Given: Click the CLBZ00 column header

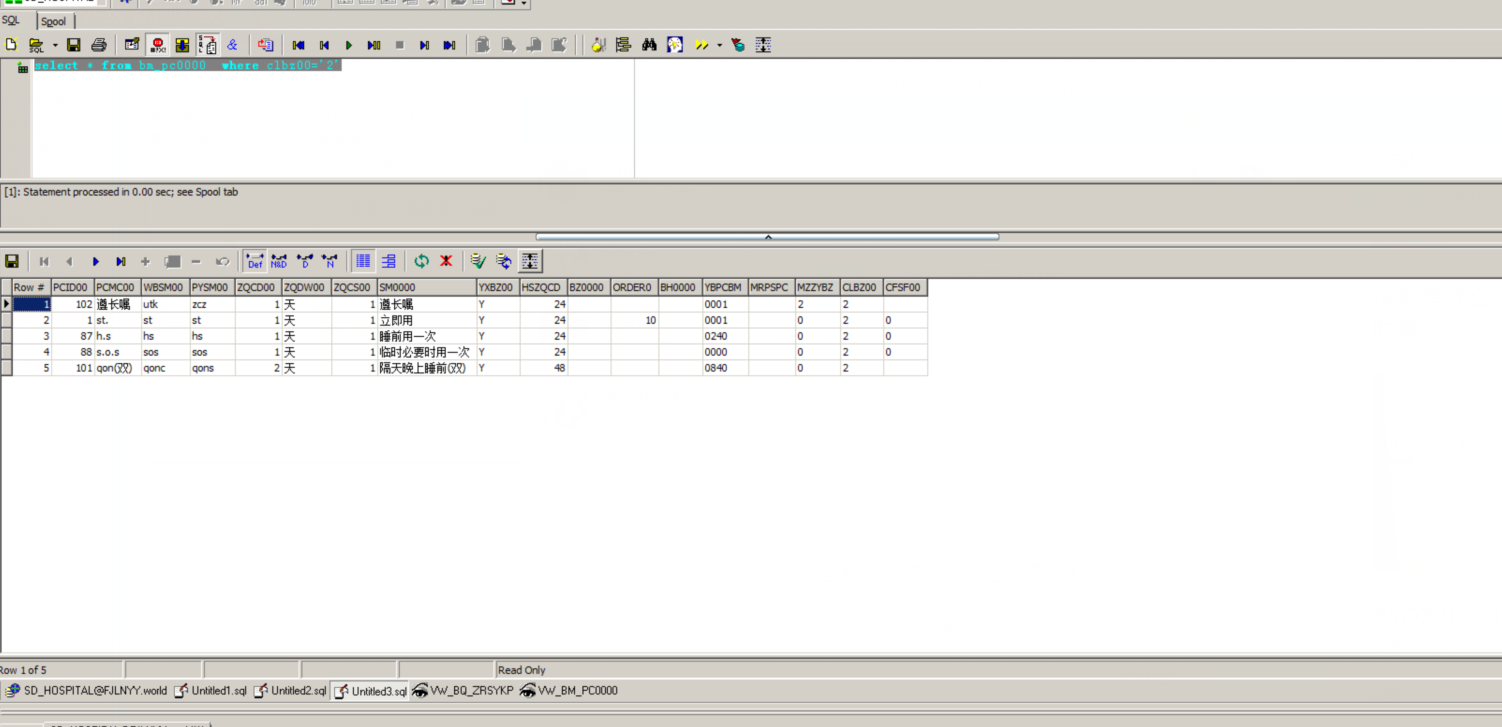Looking at the screenshot, I should click(861, 288).
